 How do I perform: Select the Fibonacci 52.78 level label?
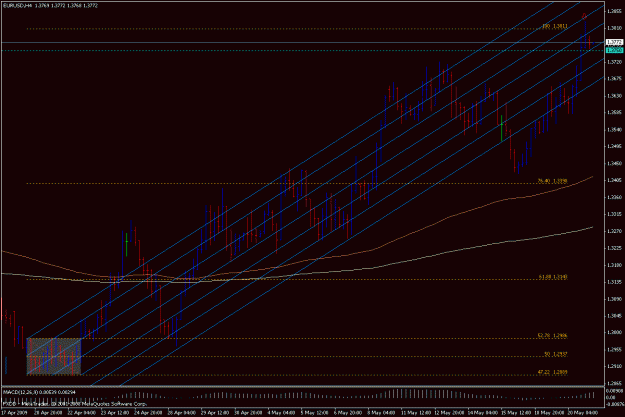552,336
